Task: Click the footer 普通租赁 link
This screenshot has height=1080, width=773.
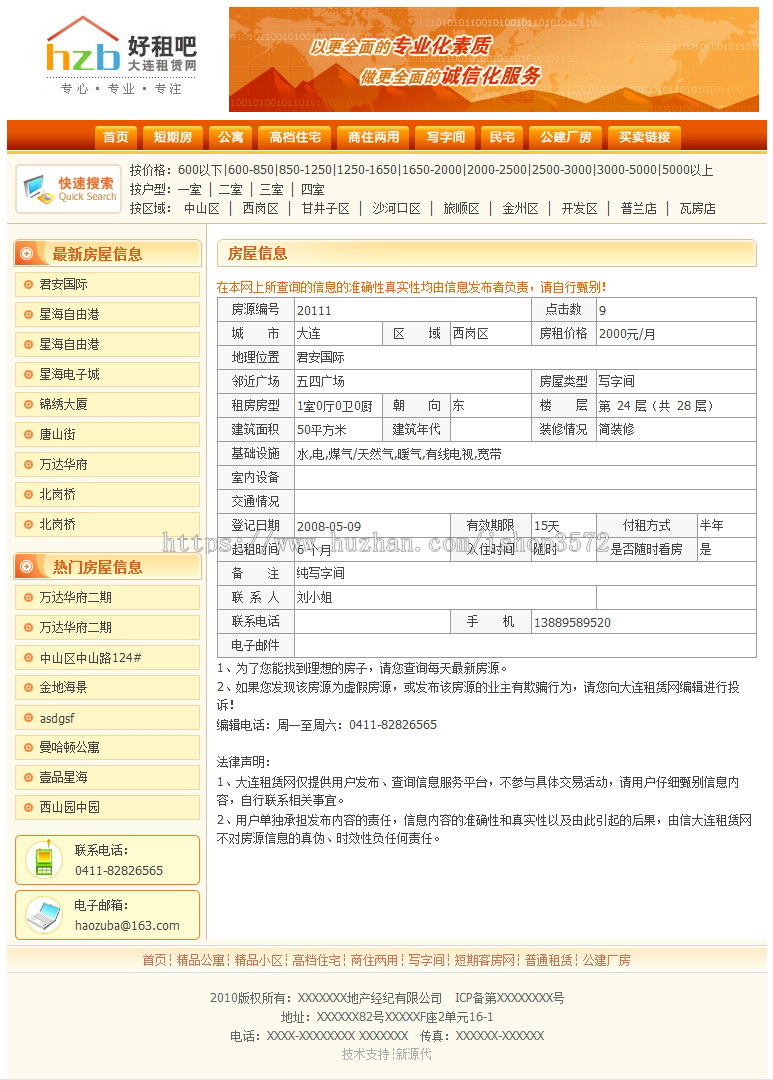Action: click(x=548, y=960)
